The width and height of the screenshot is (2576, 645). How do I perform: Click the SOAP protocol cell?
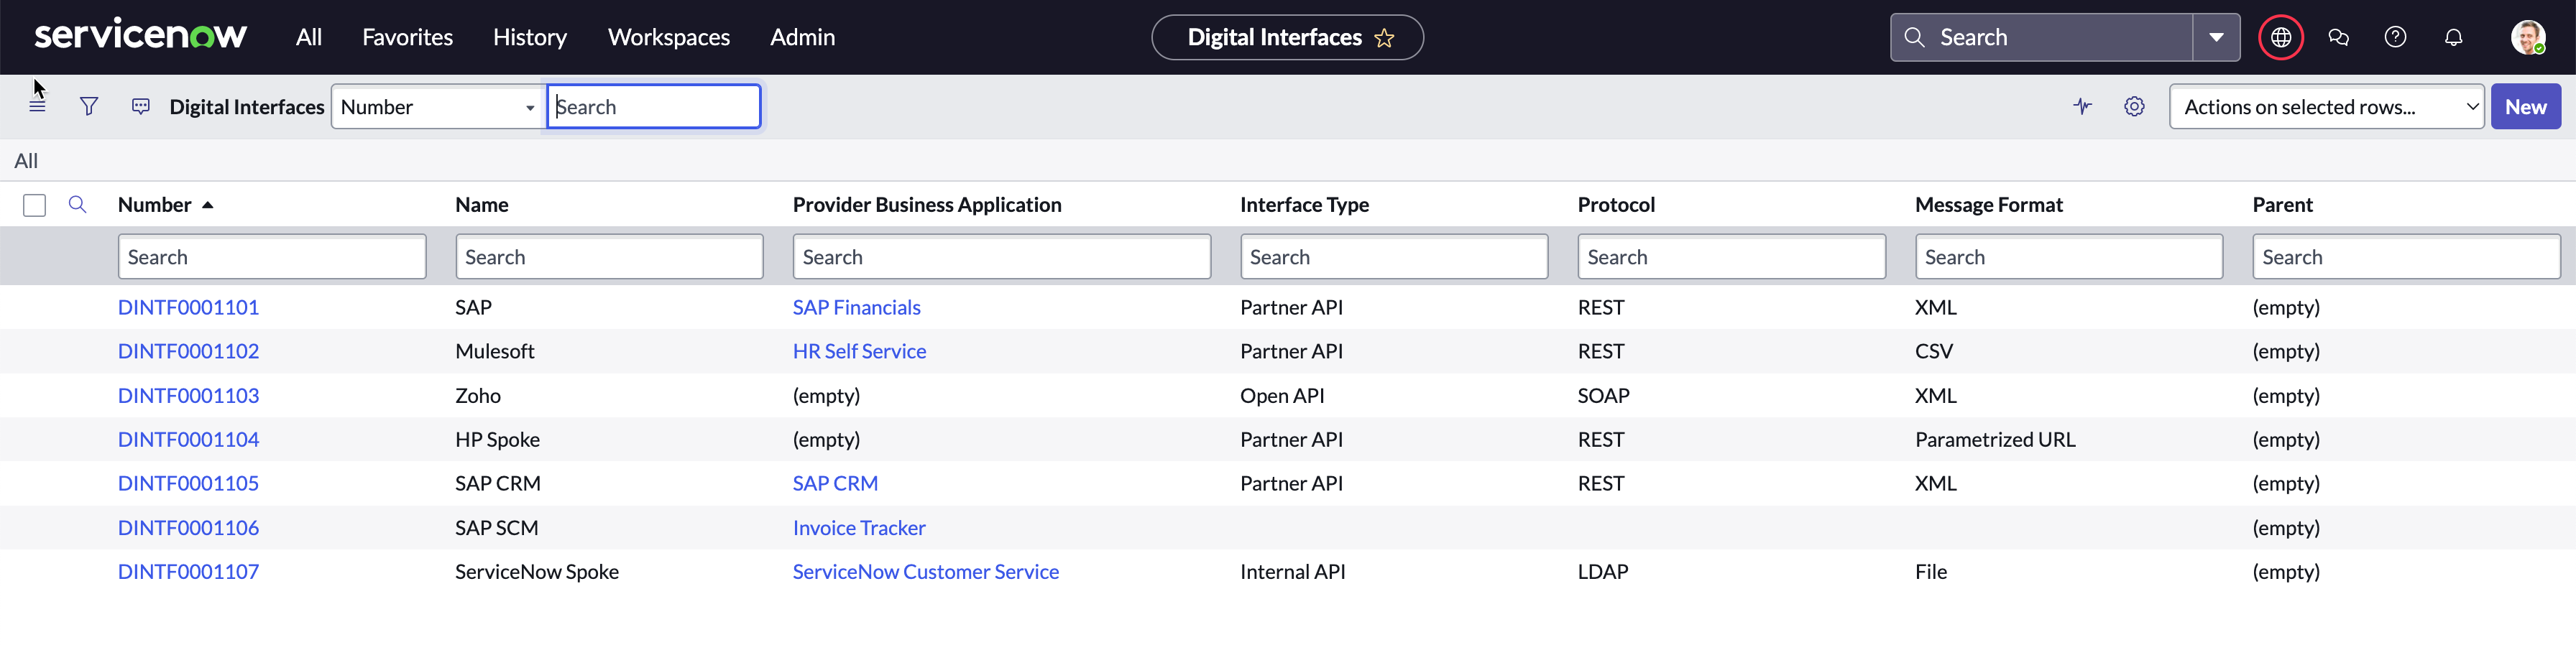click(1603, 395)
